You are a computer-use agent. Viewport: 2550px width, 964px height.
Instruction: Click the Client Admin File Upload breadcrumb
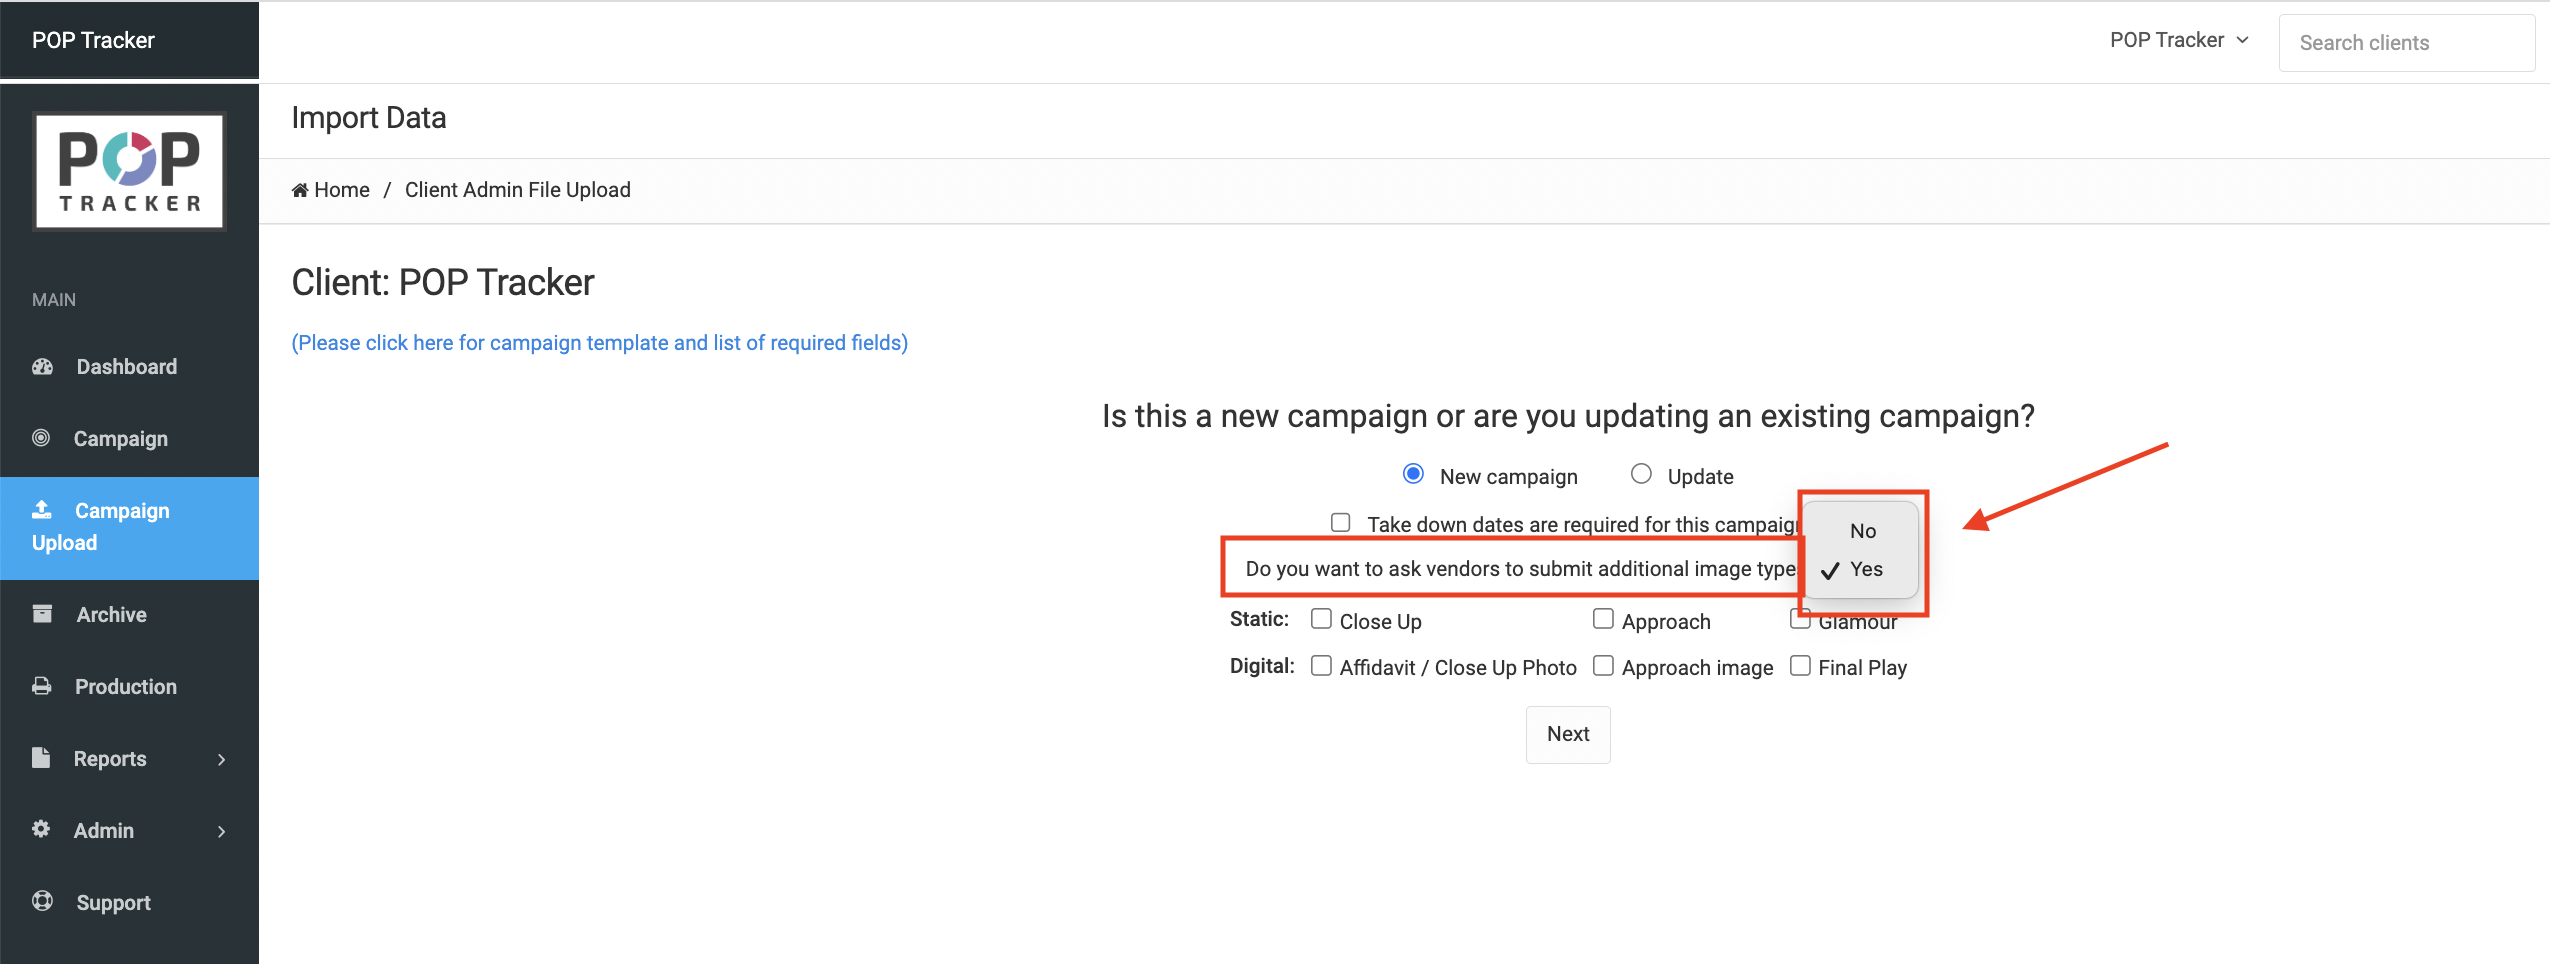click(x=518, y=190)
